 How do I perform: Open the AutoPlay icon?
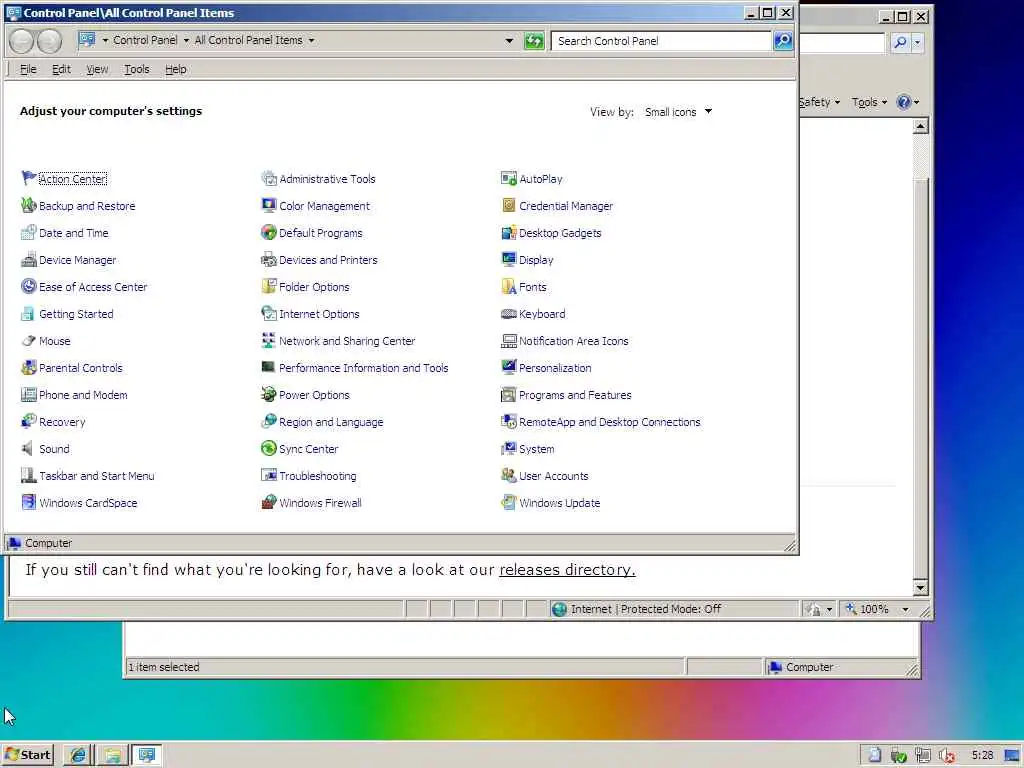(x=508, y=178)
